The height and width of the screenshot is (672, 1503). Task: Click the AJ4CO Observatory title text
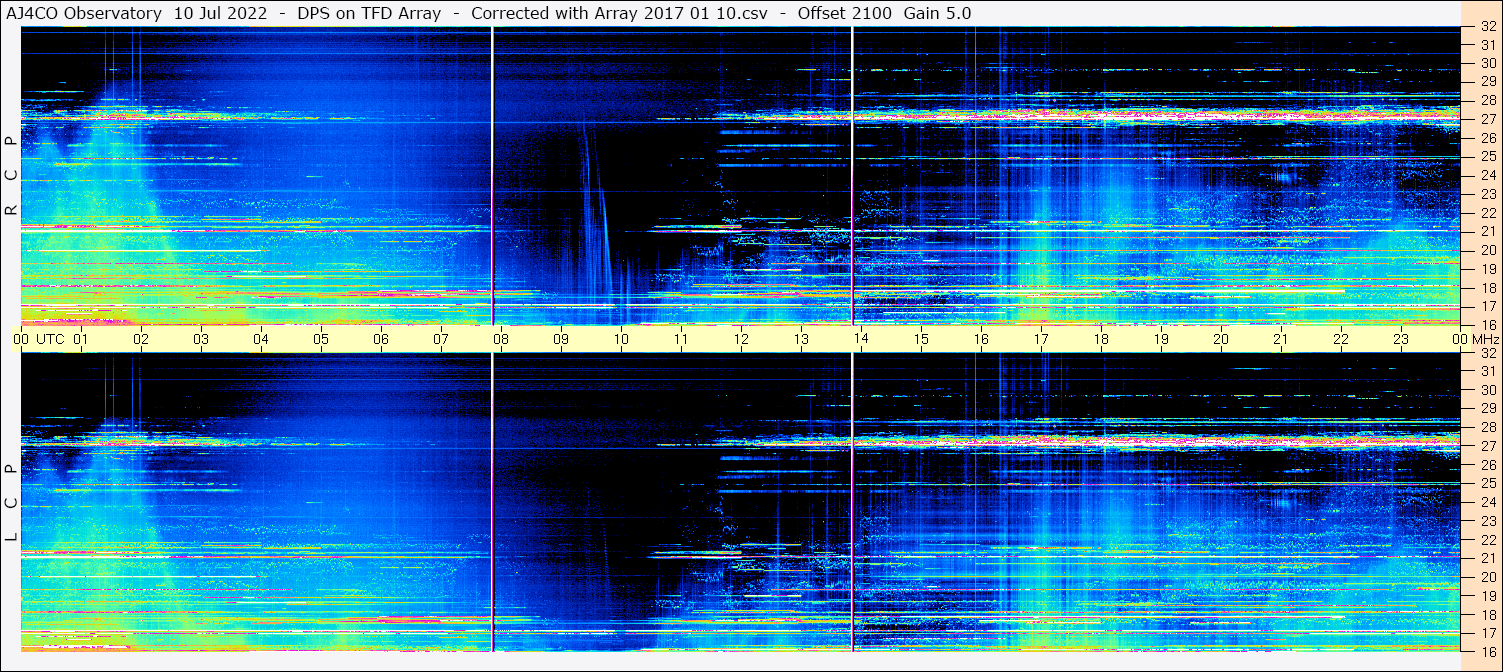[84, 14]
